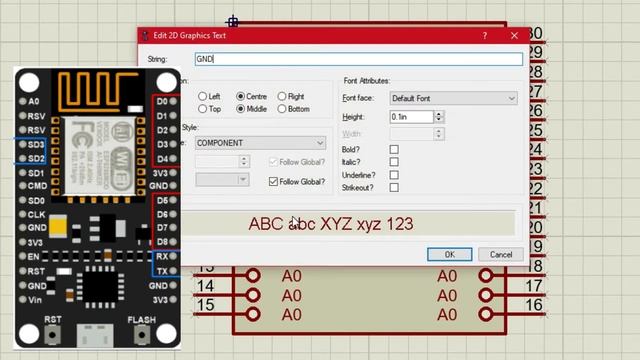Click pin 16 circle on the right side
The image size is (640, 360).
486,314
